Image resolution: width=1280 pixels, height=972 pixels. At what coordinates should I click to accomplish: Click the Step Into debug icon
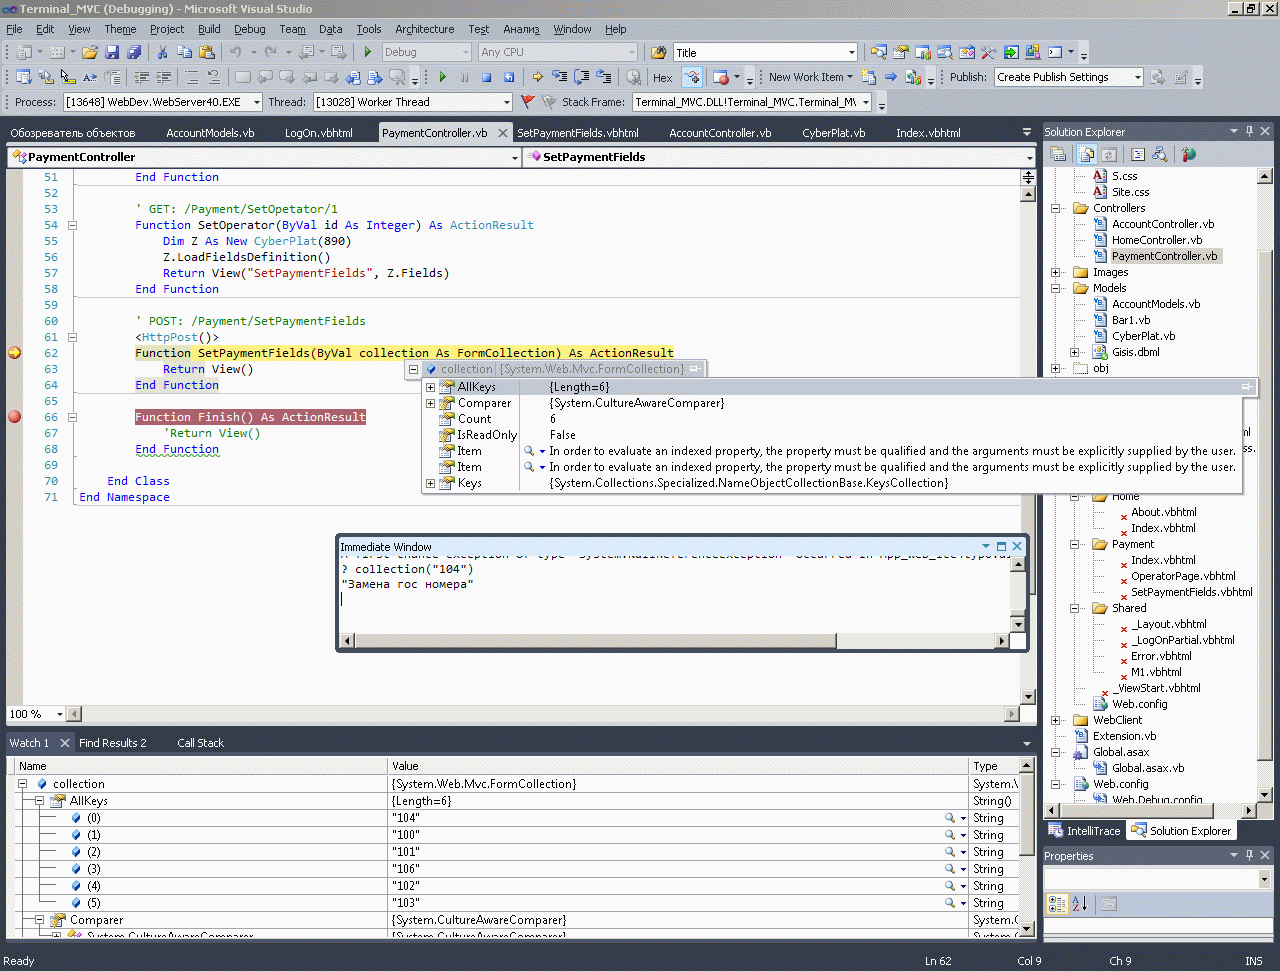click(559, 77)
